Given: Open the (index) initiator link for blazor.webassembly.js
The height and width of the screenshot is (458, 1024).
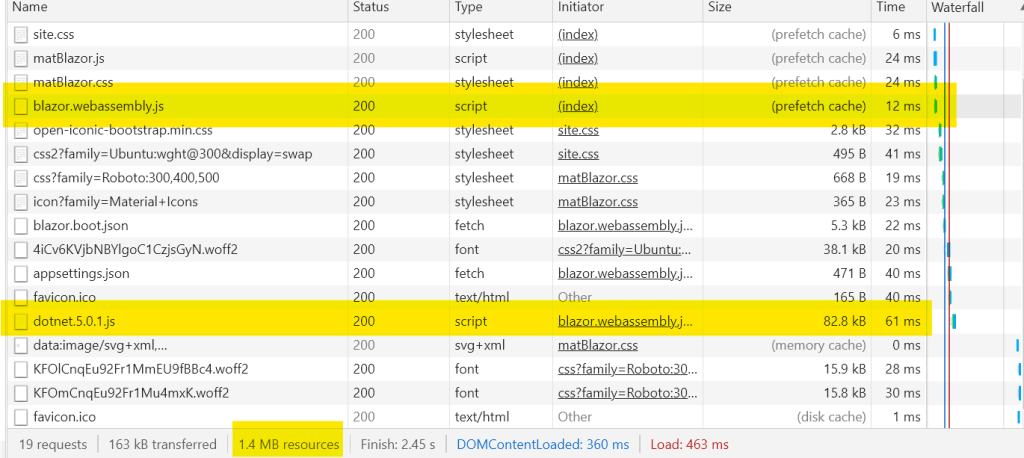Looking at the screenshot, I should [577, 106].
